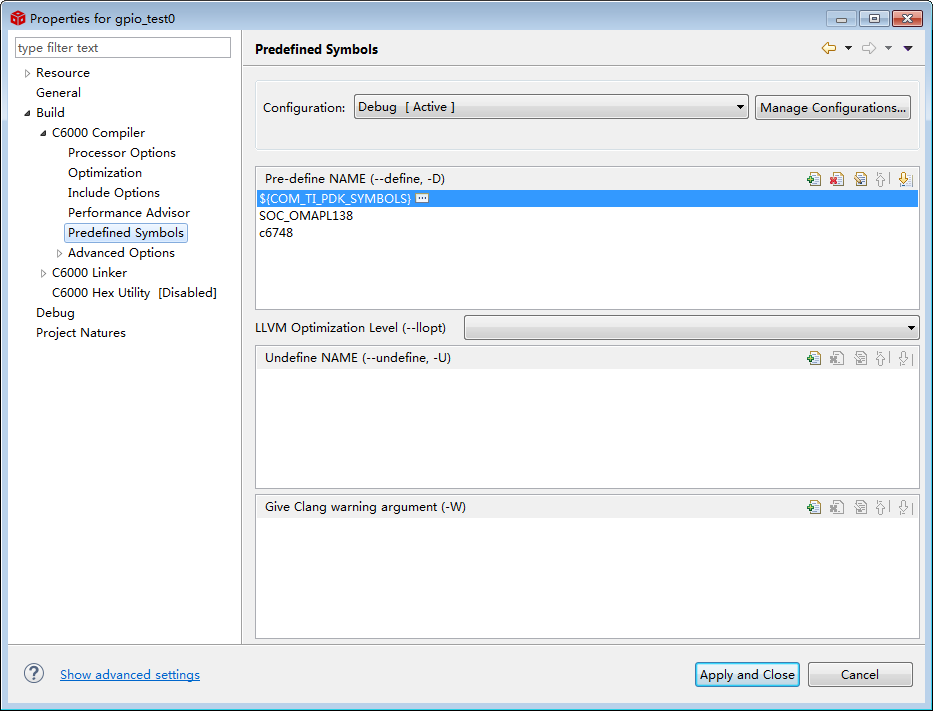
Task: Go back with the yellow arrow
Action: [x=828, y=48]
